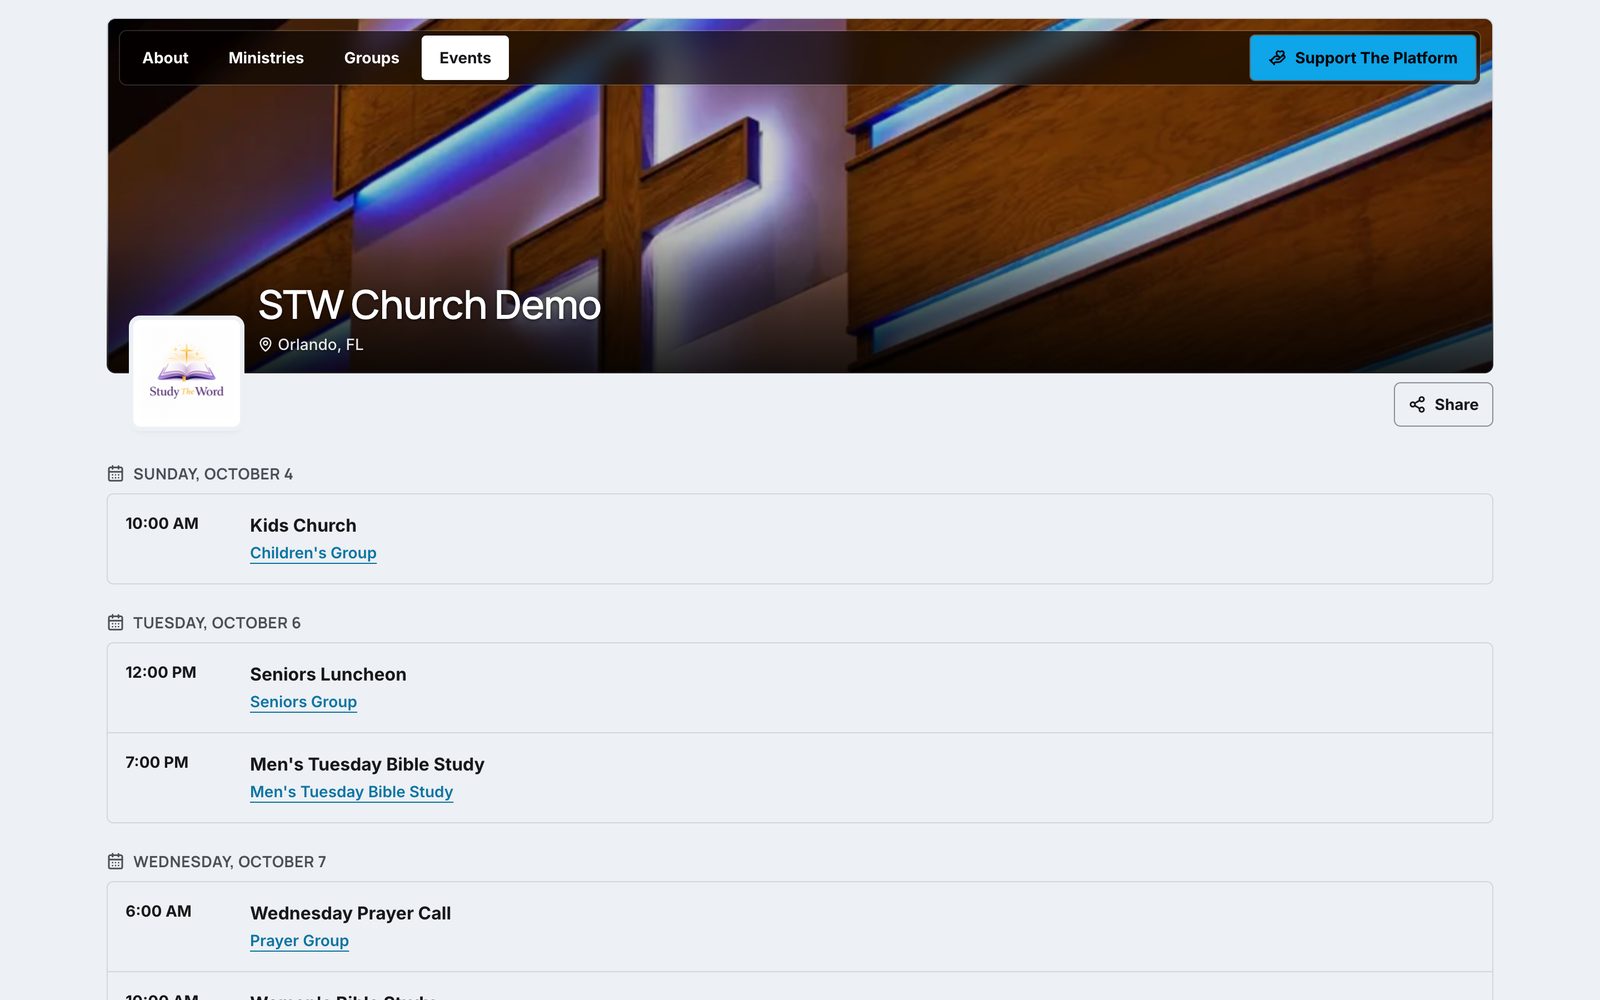
Task: Click the 7:00 PM Bible study time
Action: pyautogui.click(x=157, y=763)
